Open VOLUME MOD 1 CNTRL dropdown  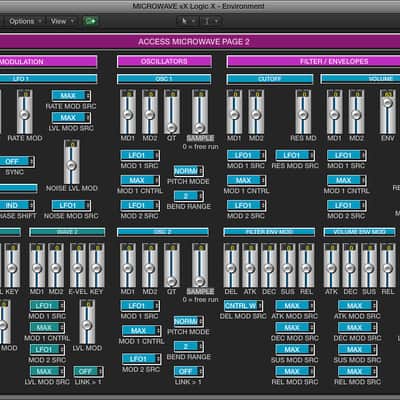pyautogui.click(x=347, y=180)
